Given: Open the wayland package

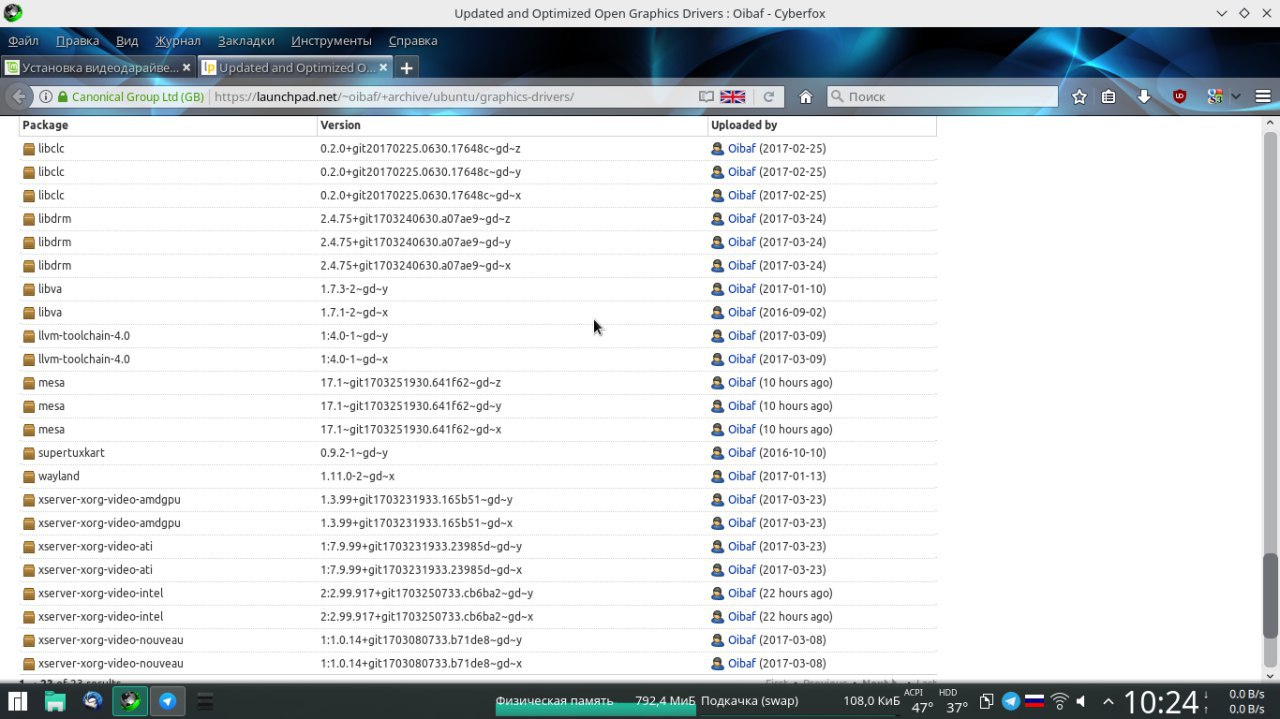Looking at the screenshot, I should pyautogui.click(x=59, y=476).
